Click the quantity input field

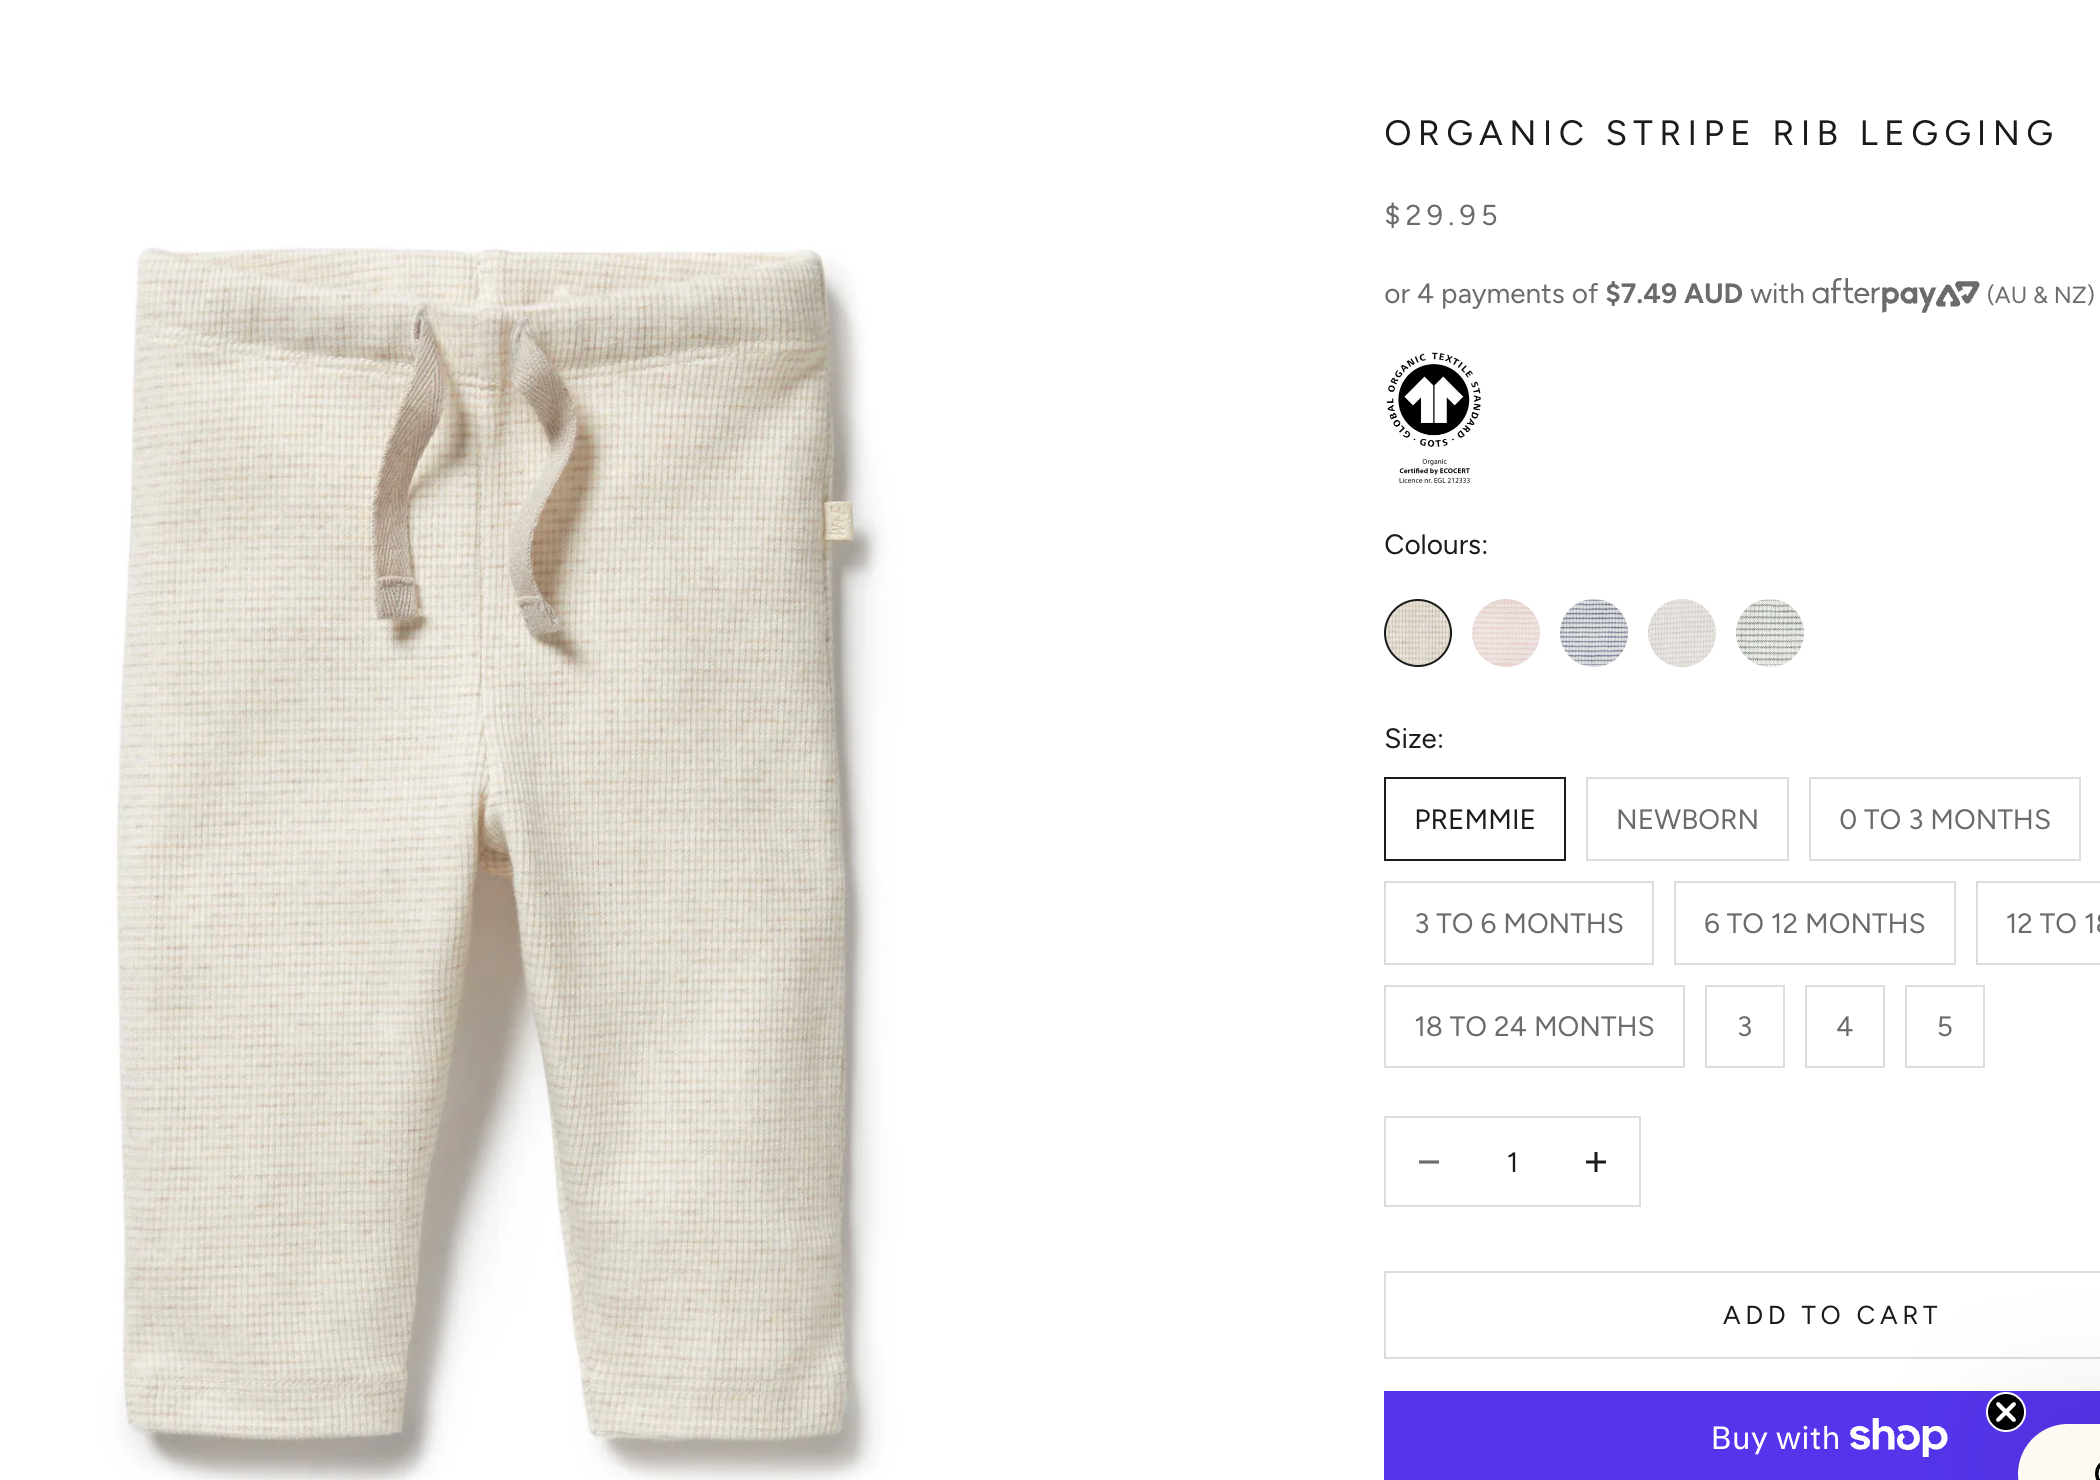click(x=1512, y=1162)
